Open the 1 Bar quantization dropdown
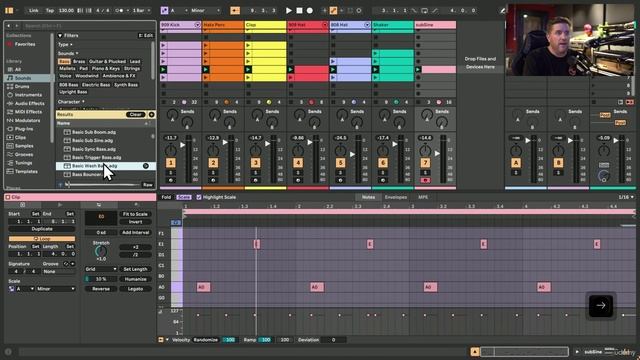640x360 pixels. 141,11
